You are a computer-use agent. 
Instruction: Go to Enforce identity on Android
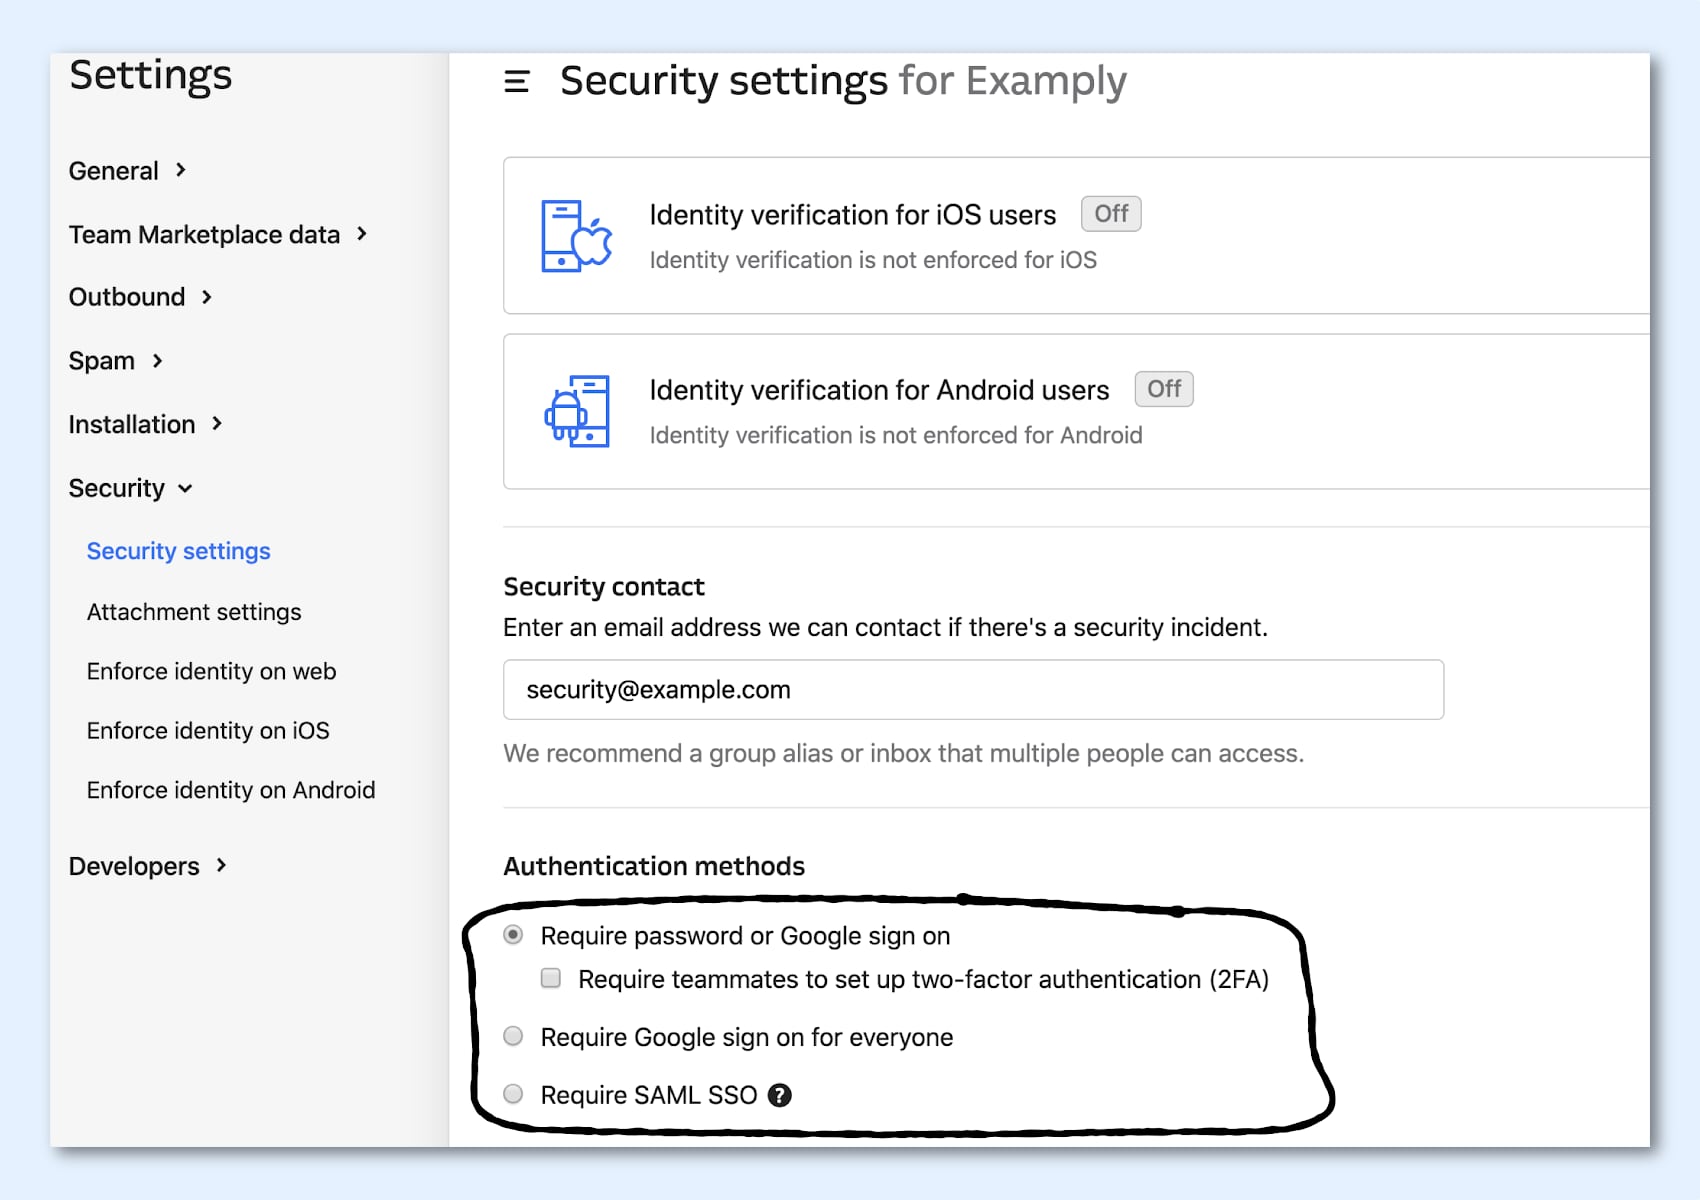point(231,790)
